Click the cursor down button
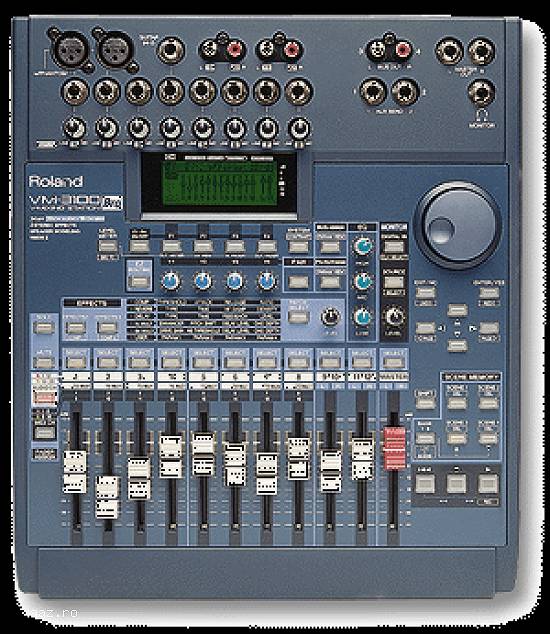 (x=457, y=346)
